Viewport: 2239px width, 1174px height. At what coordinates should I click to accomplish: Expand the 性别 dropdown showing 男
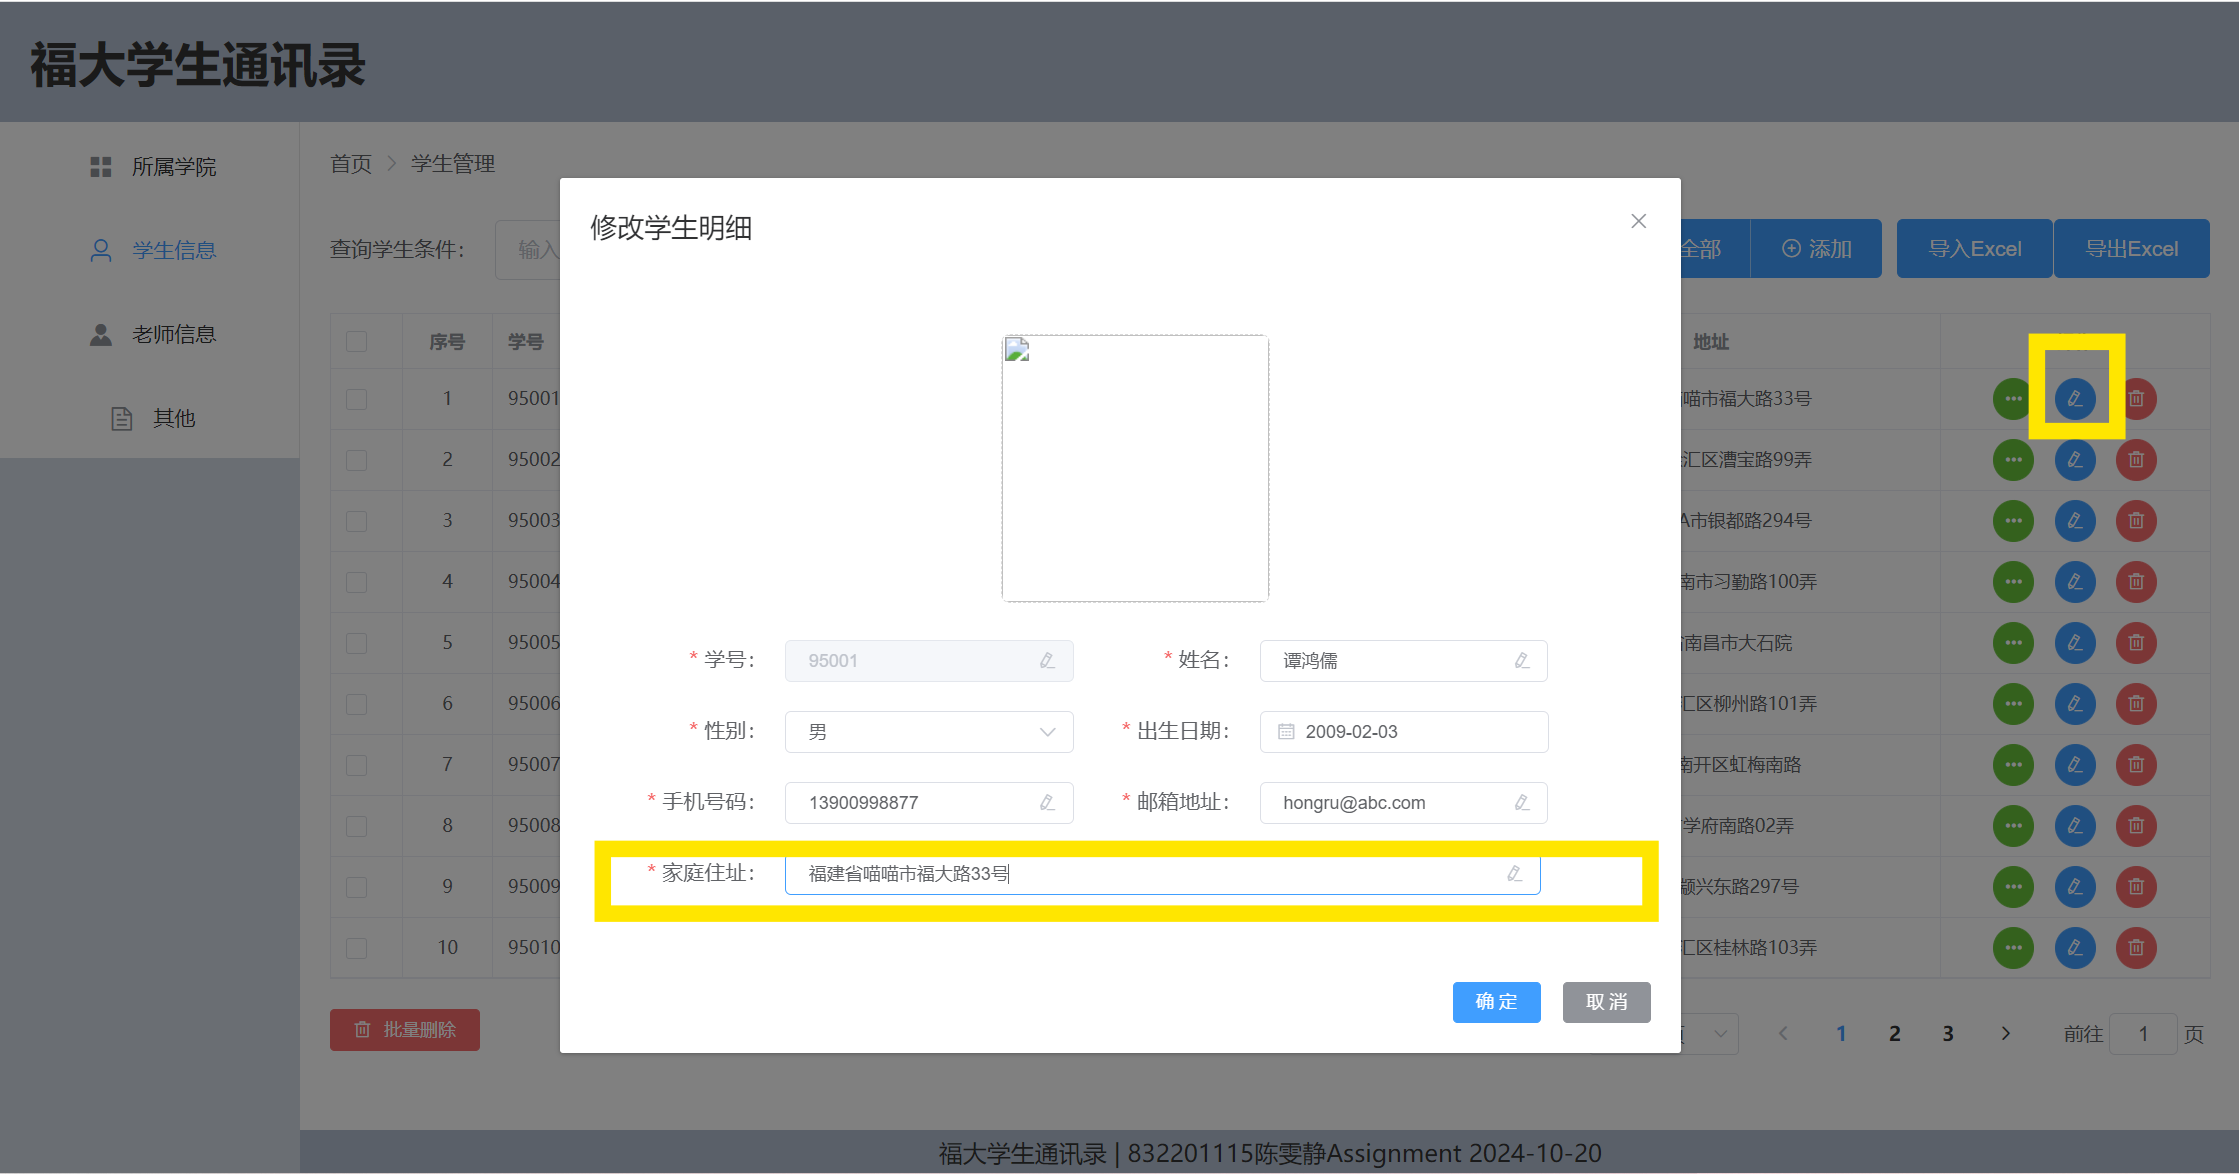click(x=928, y=732)
